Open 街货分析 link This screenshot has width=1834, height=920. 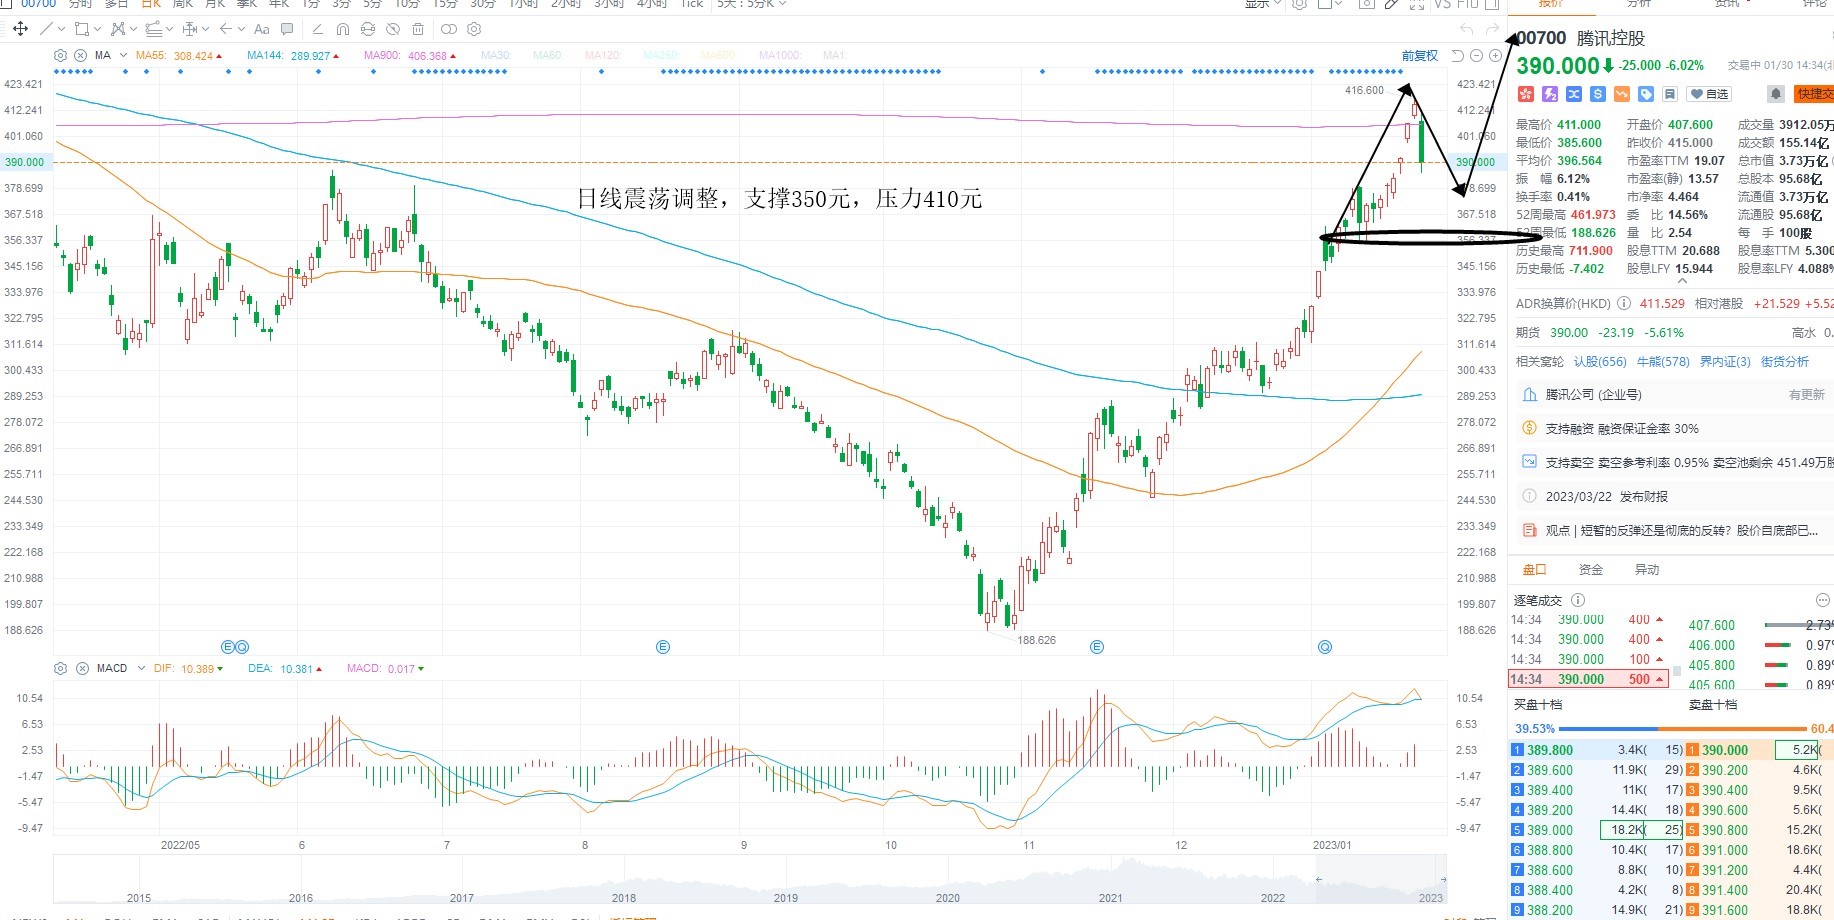click(x=1785, y=362)
